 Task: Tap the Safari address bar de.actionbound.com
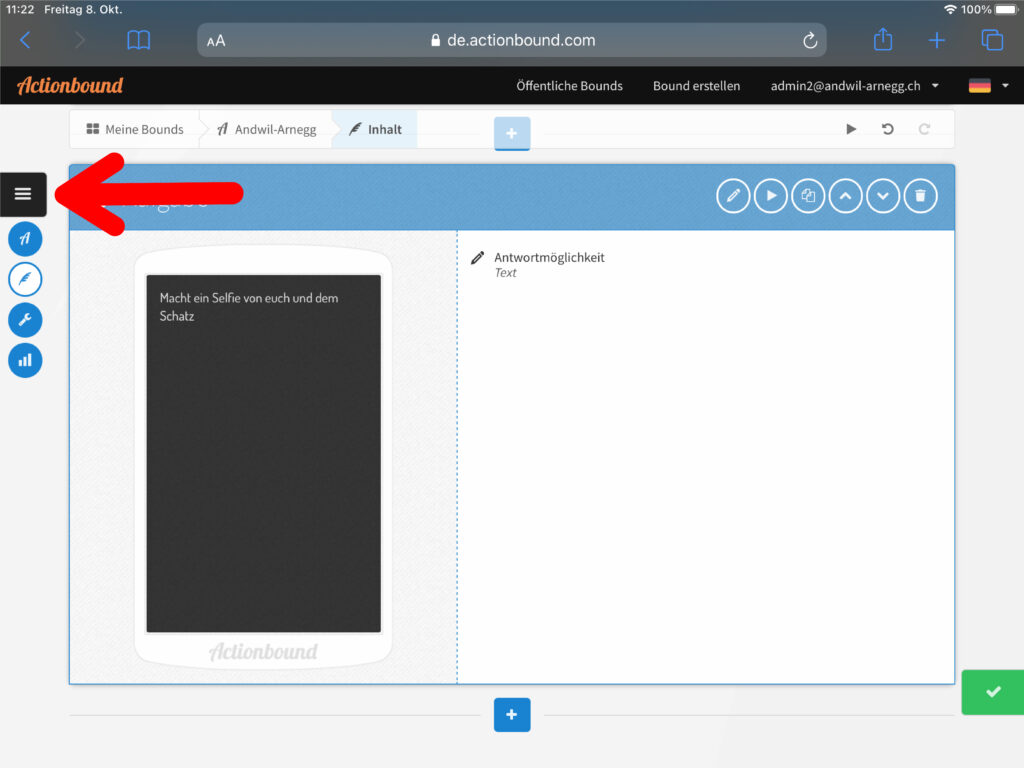(511, 40)
